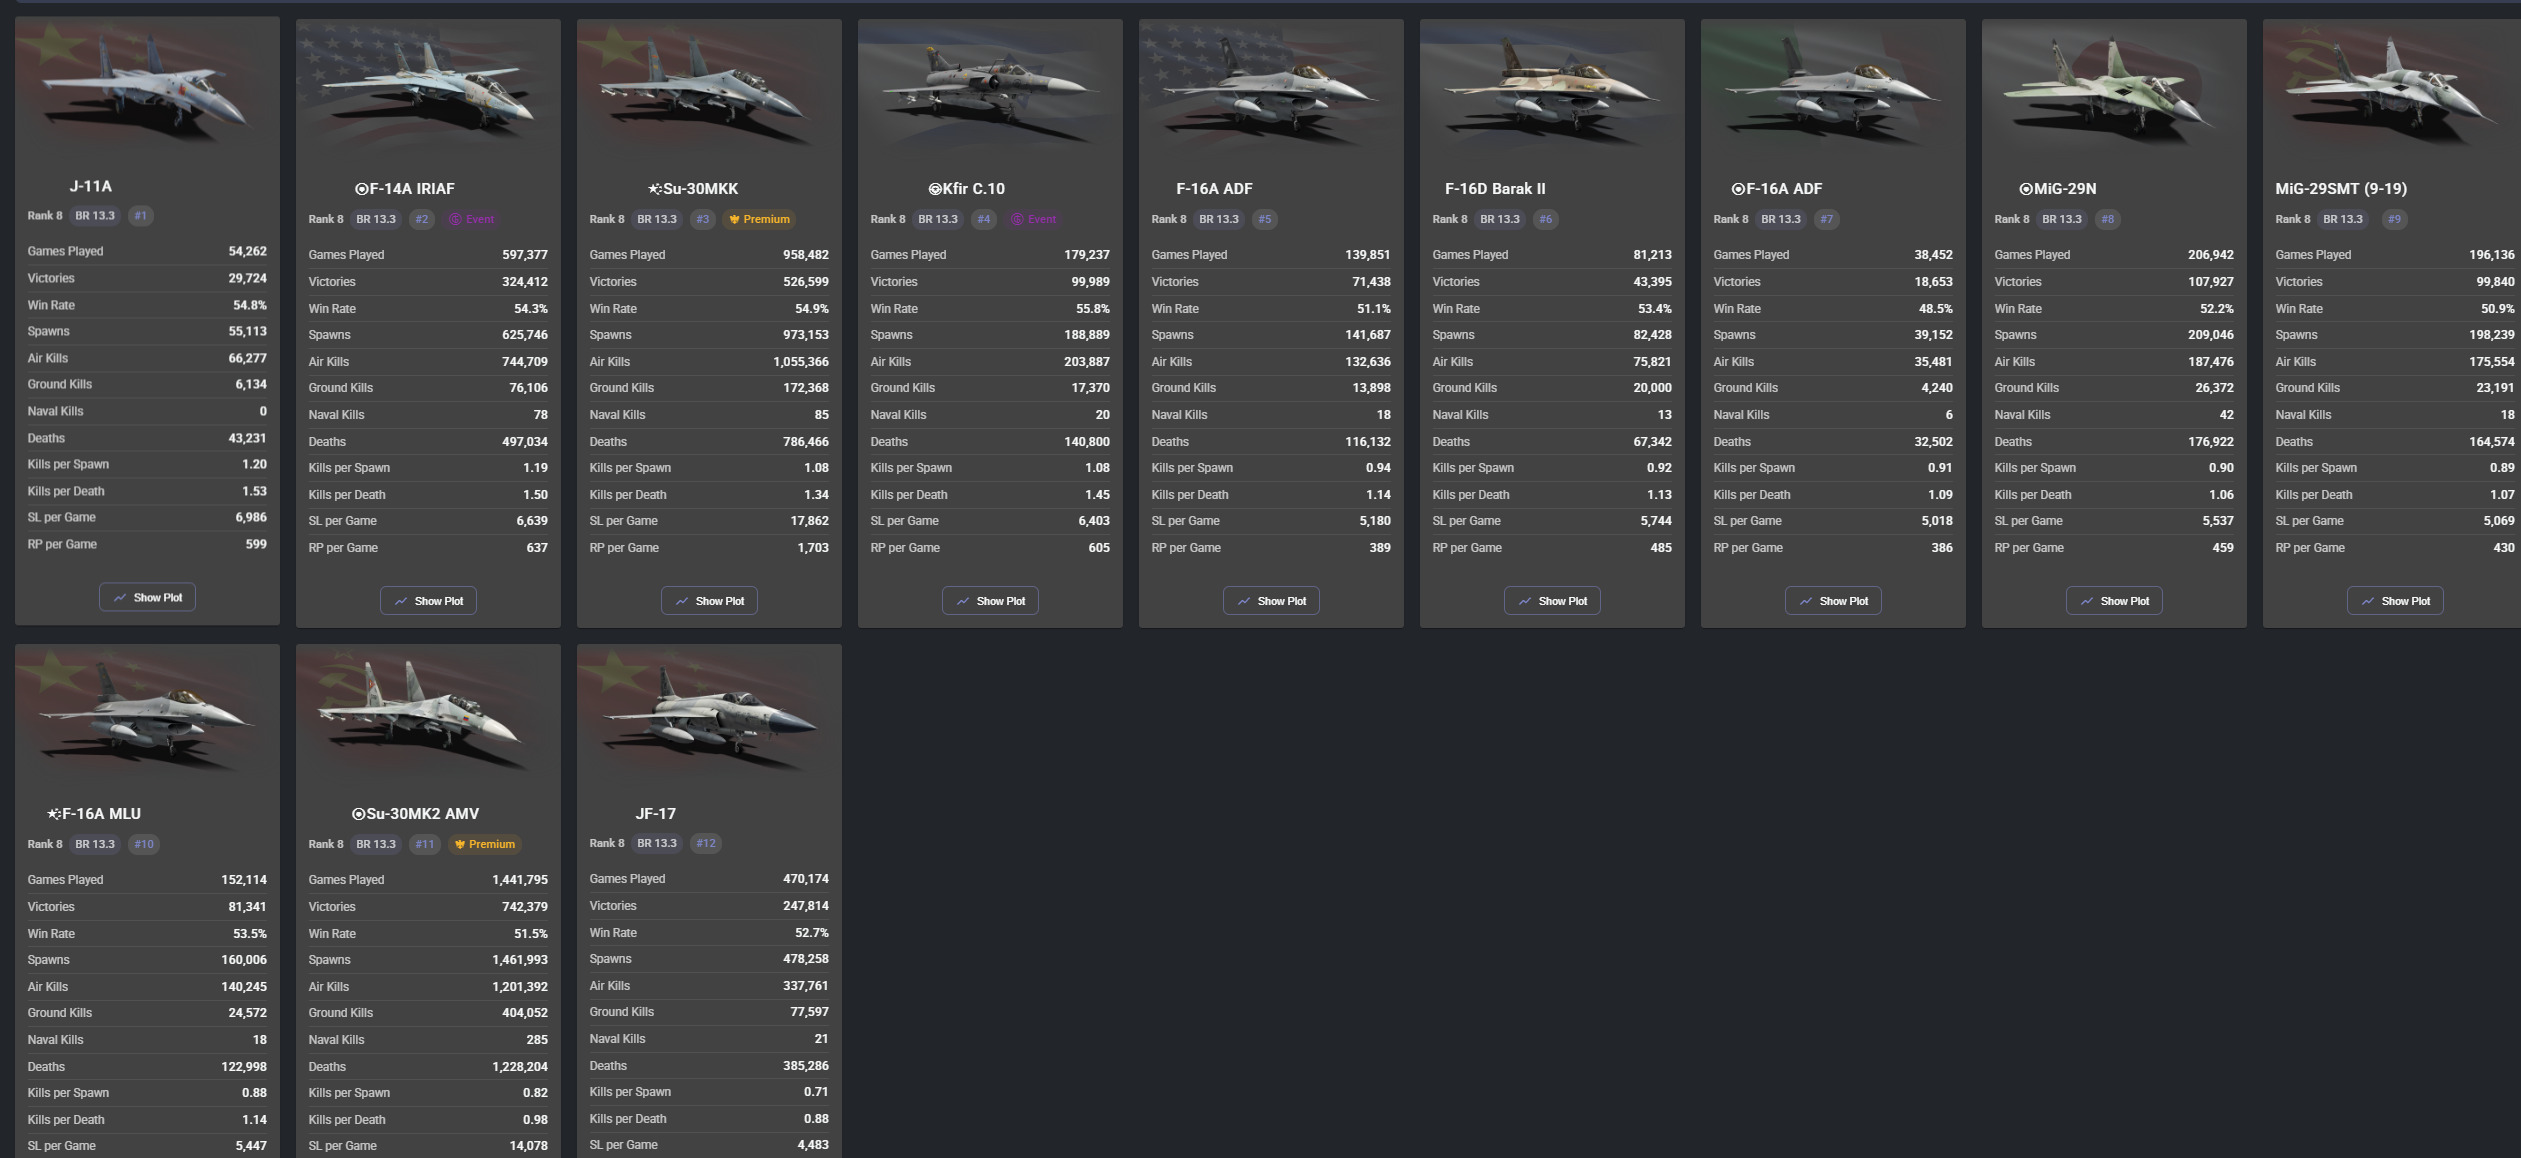Show plot for MiG-29SMT (9-19)

[x=2395, y=601]
